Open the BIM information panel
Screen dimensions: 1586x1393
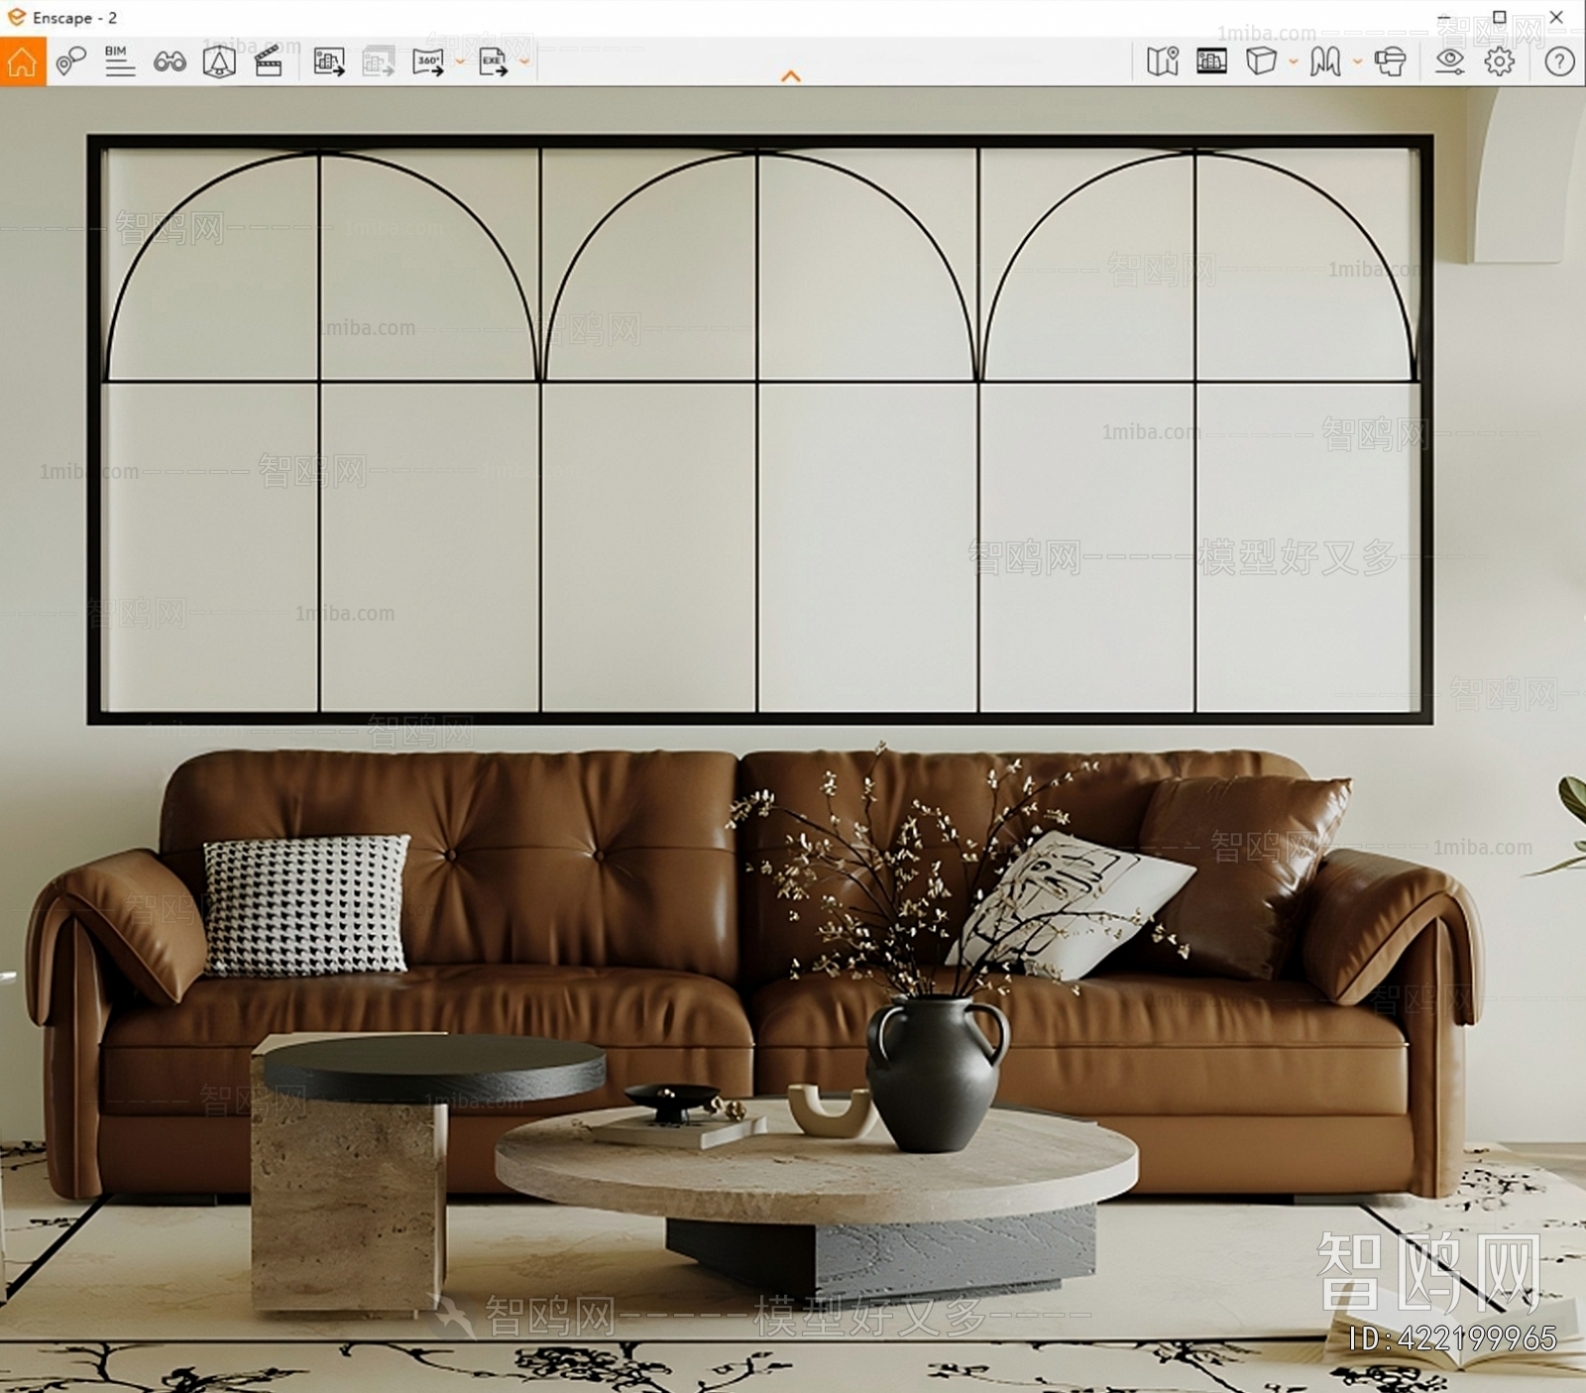[x=120, y=61]
